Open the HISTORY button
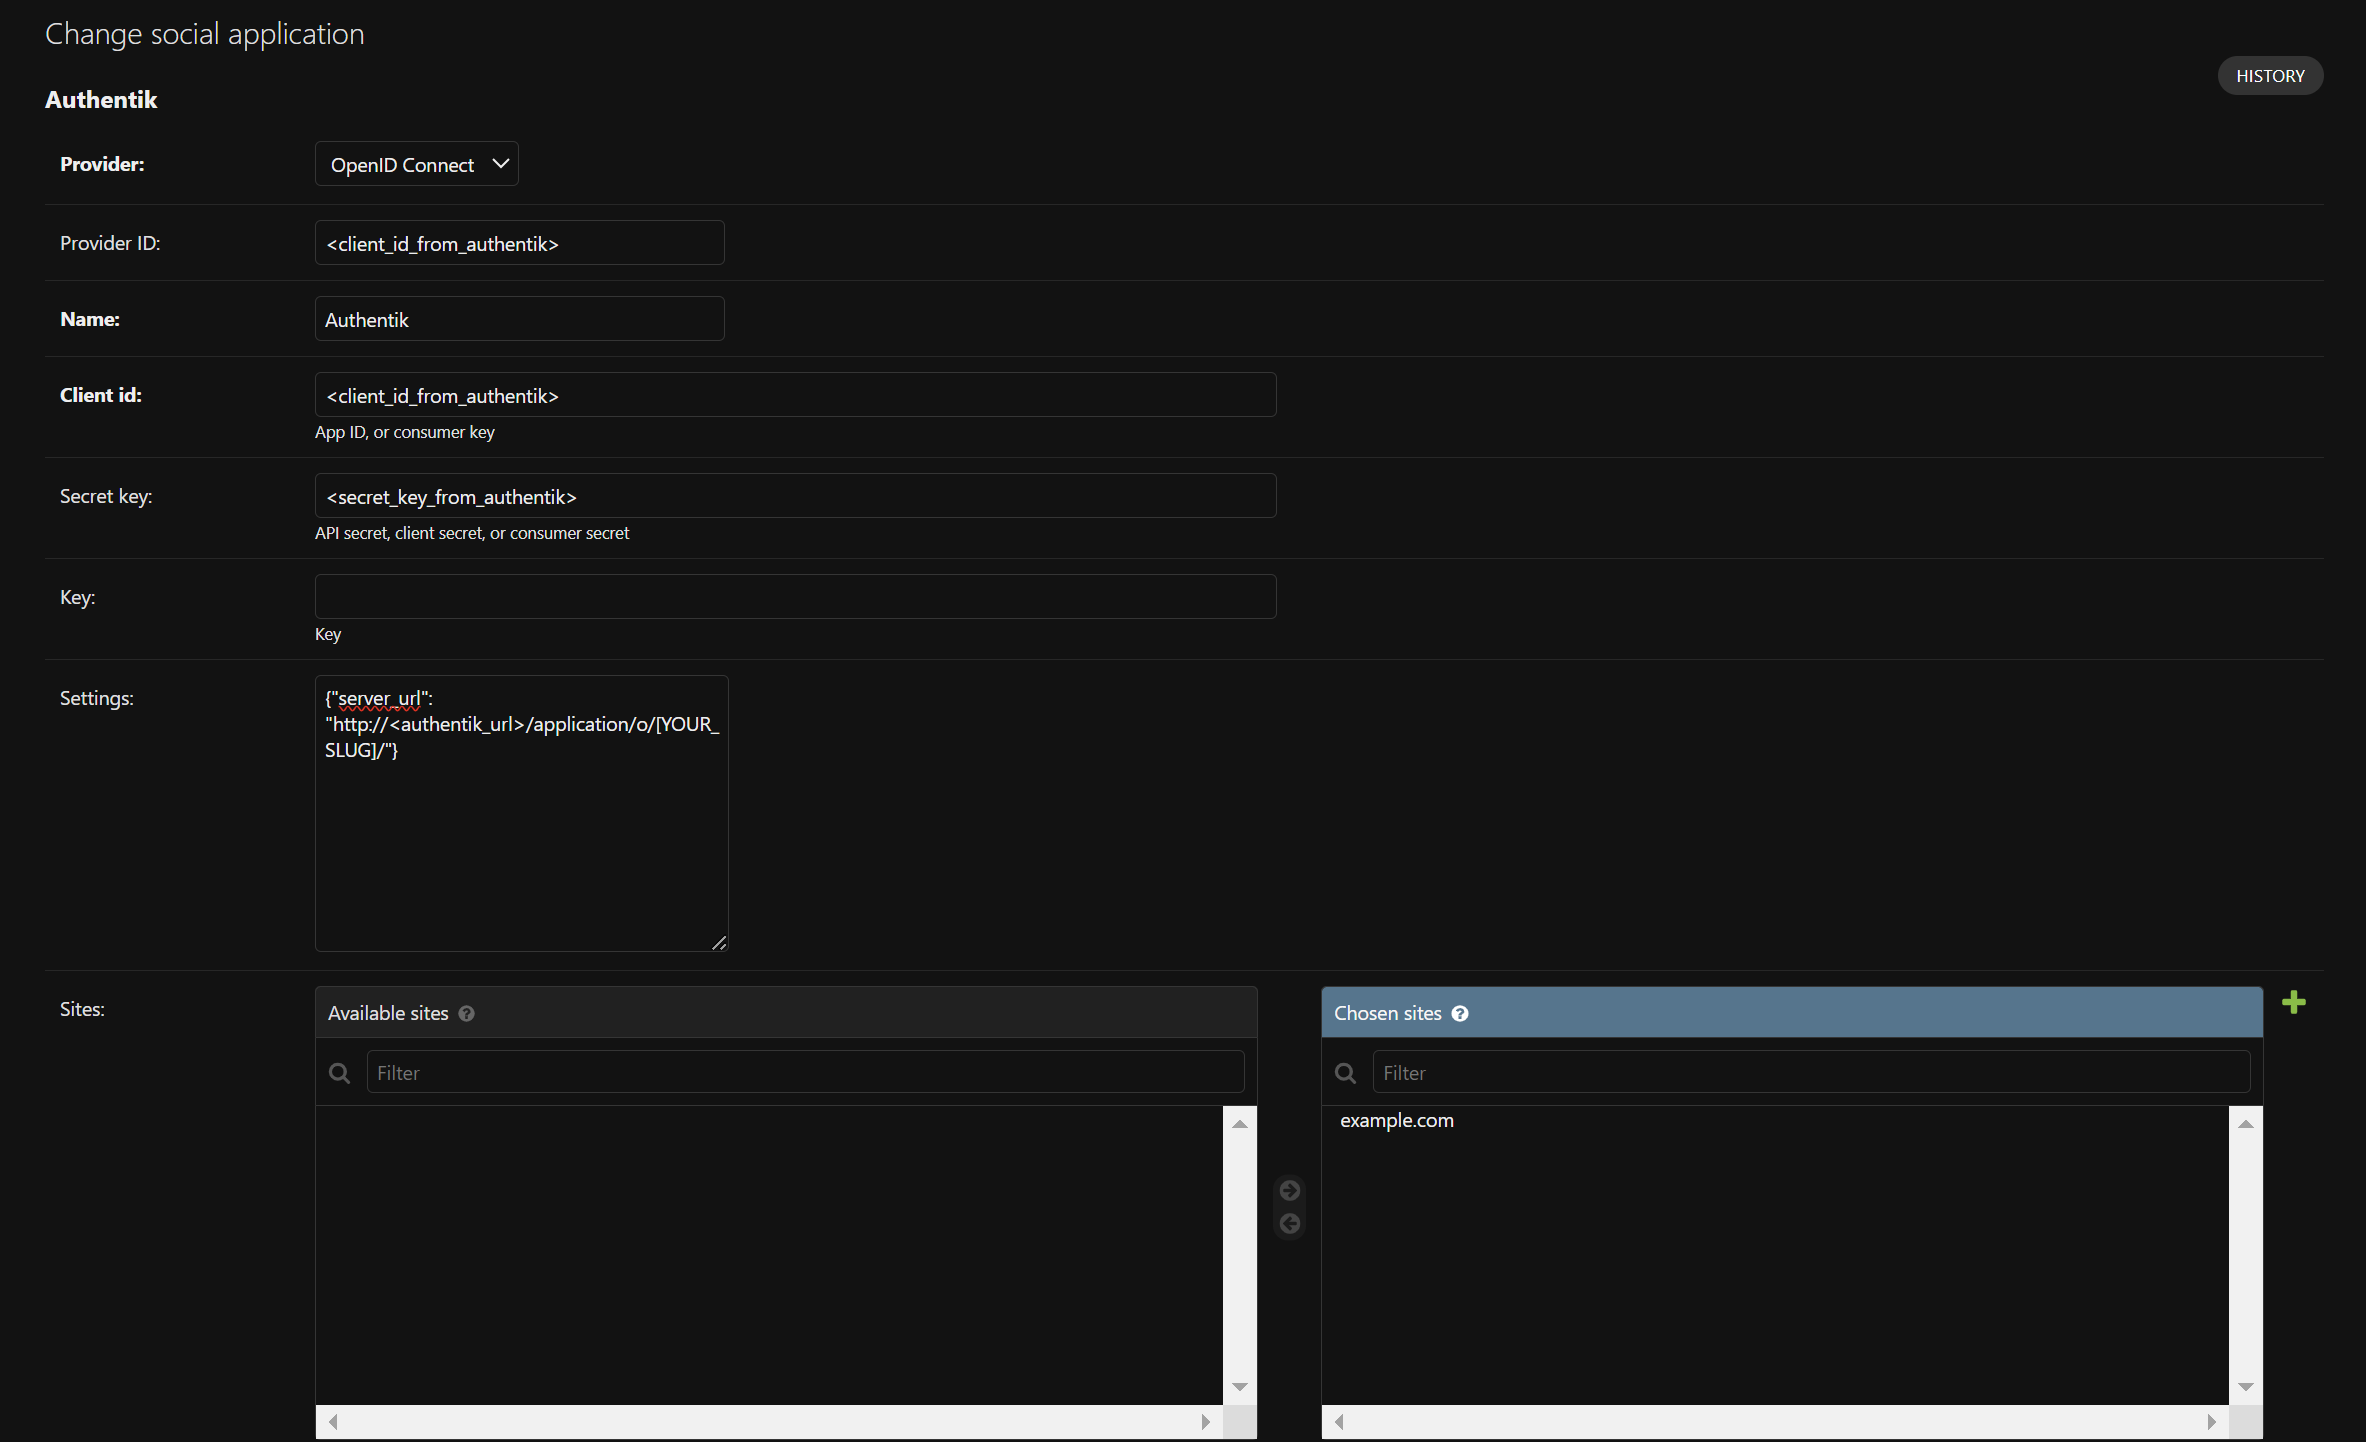2366x1442 pixels. click(2270, 76)
